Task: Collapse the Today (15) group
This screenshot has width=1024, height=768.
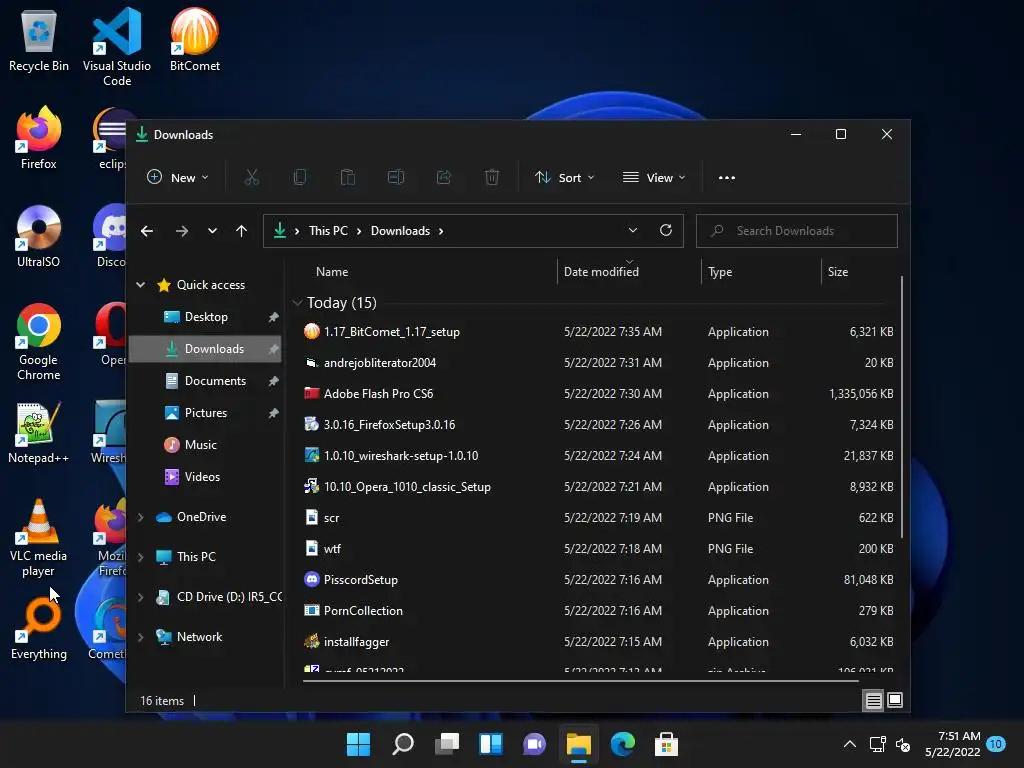Action: click(297, 302)
